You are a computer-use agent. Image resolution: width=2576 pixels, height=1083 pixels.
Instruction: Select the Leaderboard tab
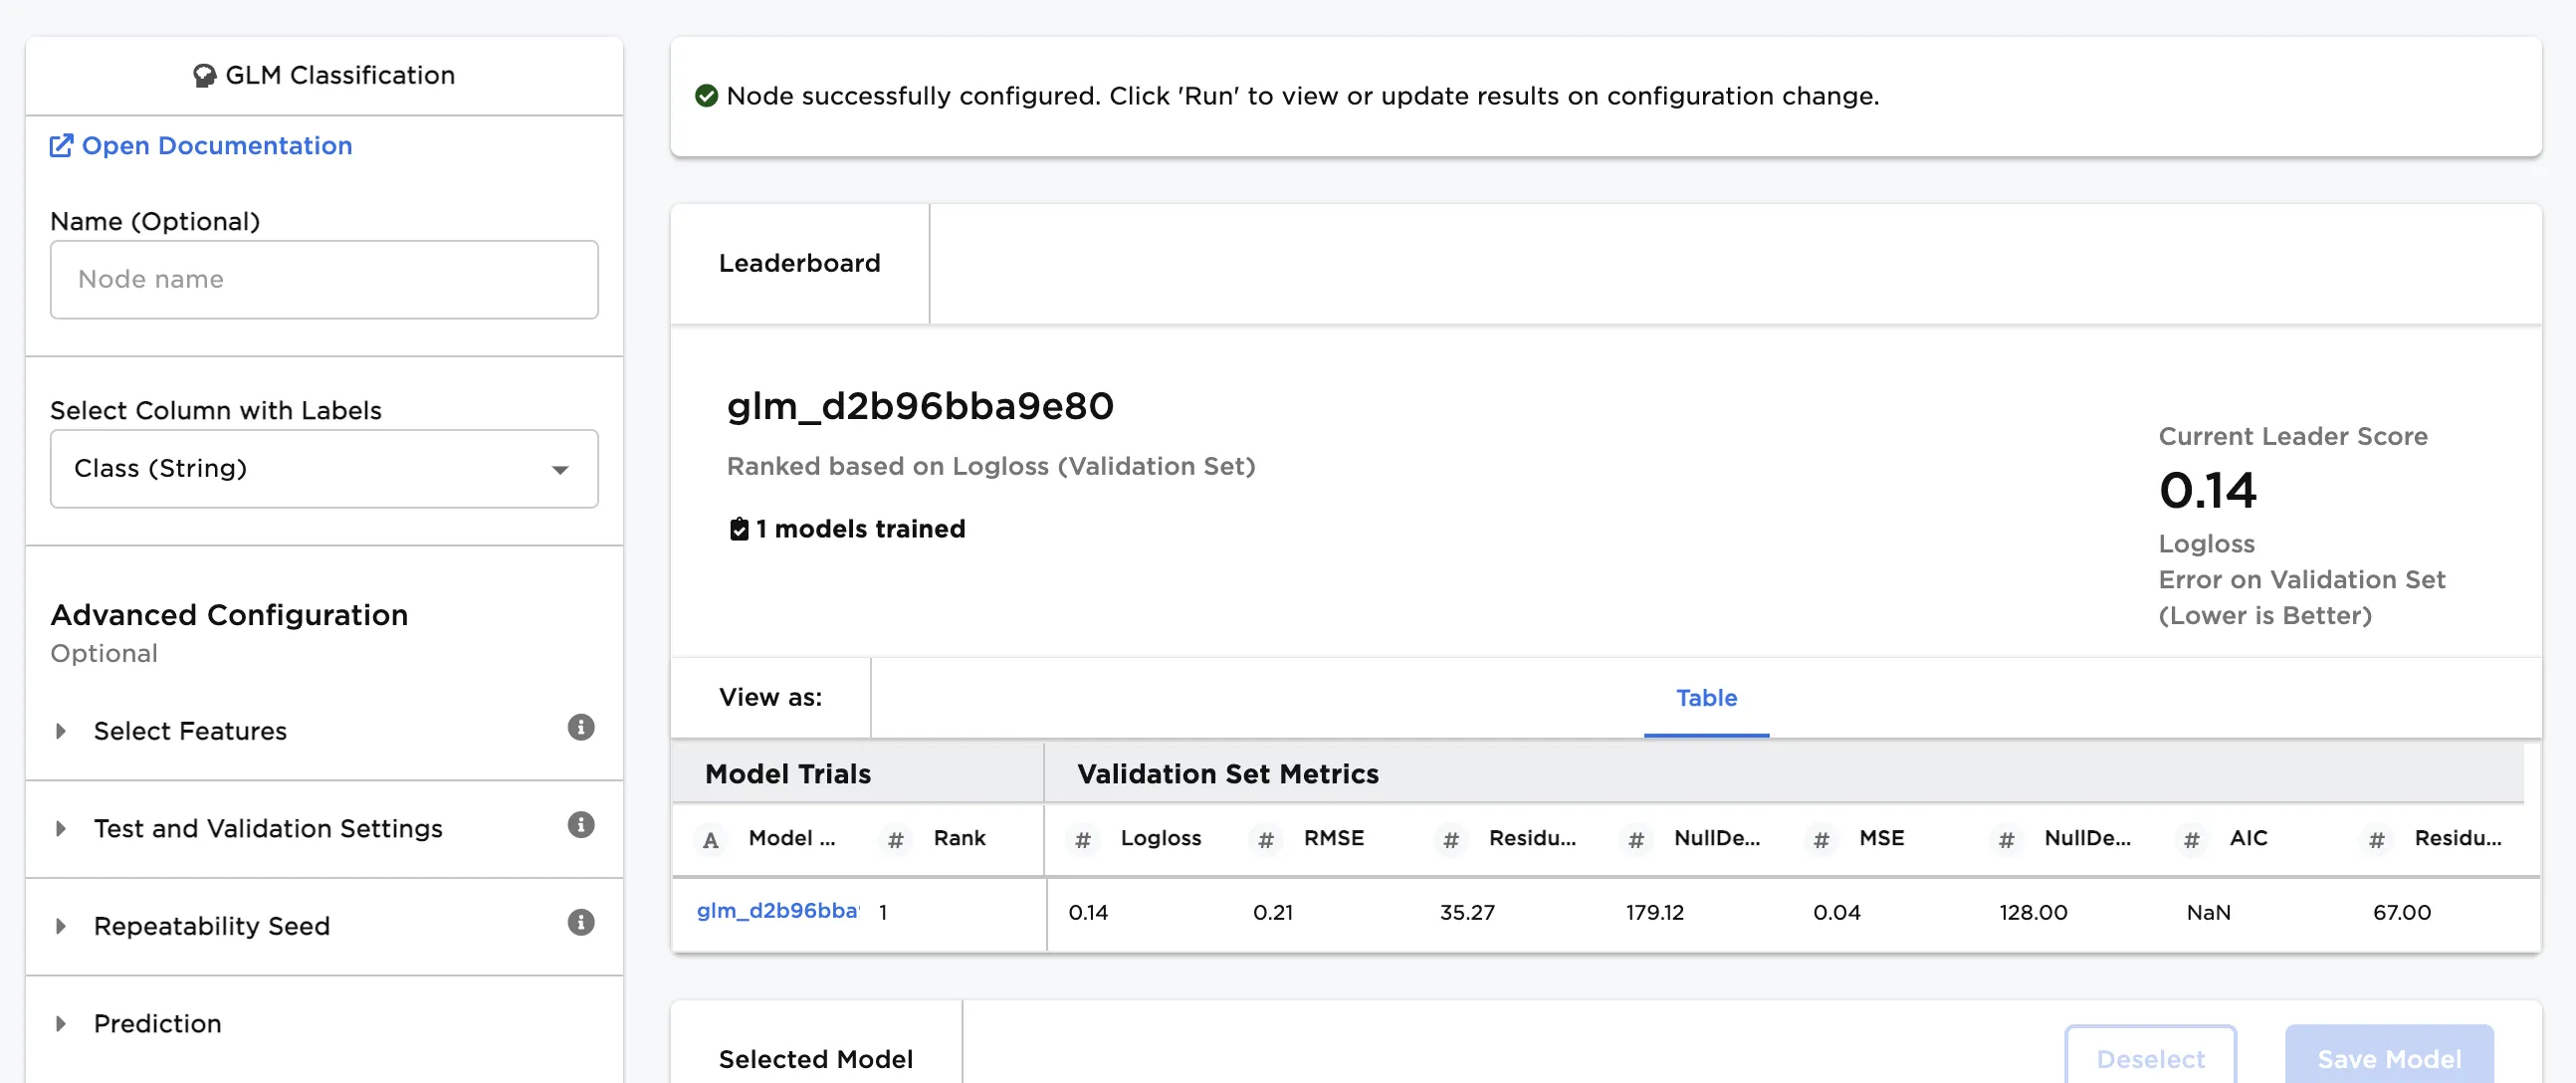tap(800, 264)
